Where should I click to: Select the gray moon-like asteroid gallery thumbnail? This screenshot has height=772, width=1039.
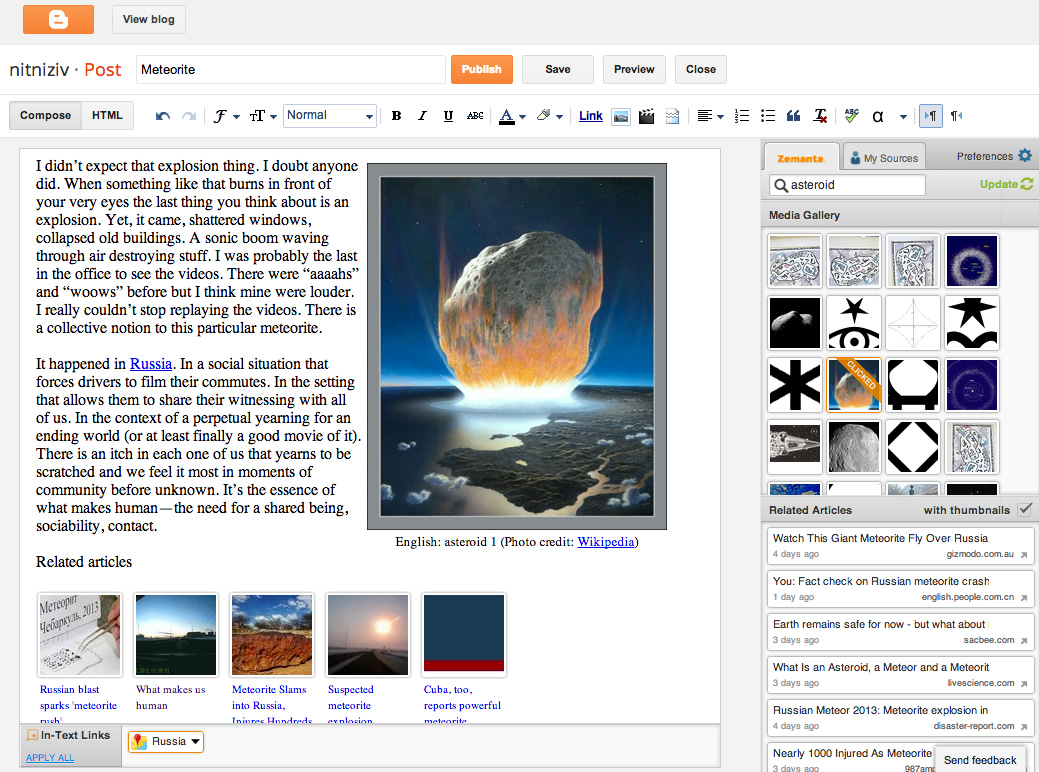[854, 447]
